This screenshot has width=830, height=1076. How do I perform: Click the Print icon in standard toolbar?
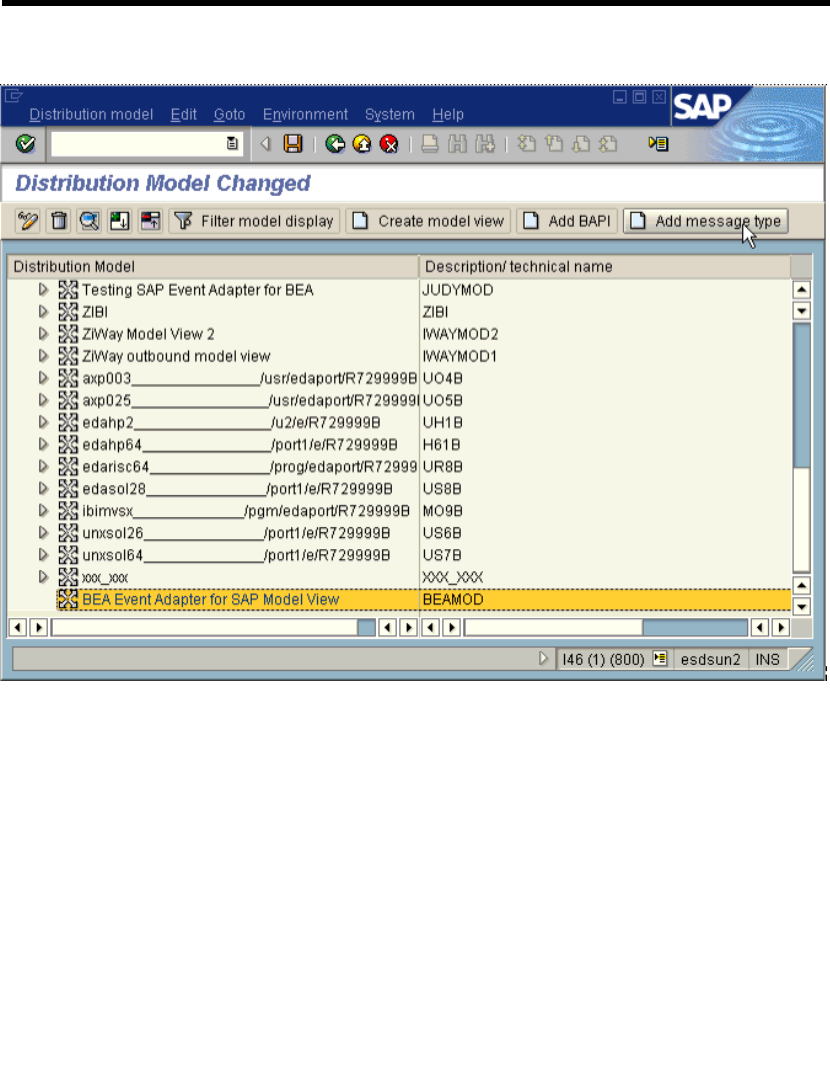(430, 143)
